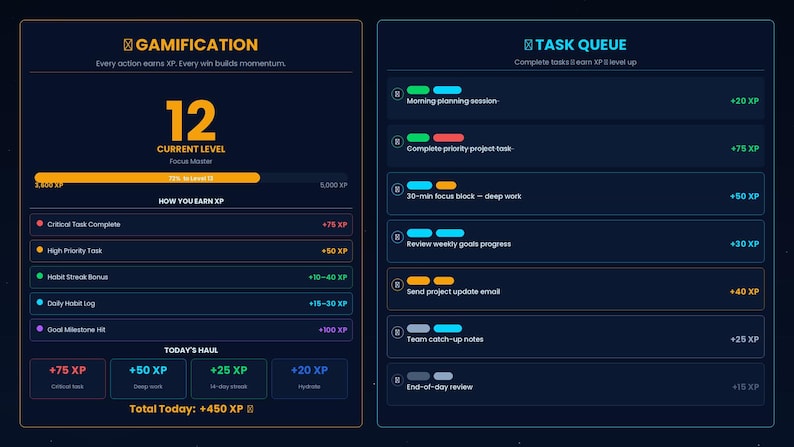Click orange tag on 30-min focus block
This screenshot has width=794, height=447.
pyautogui.click(x=446, y=185)
